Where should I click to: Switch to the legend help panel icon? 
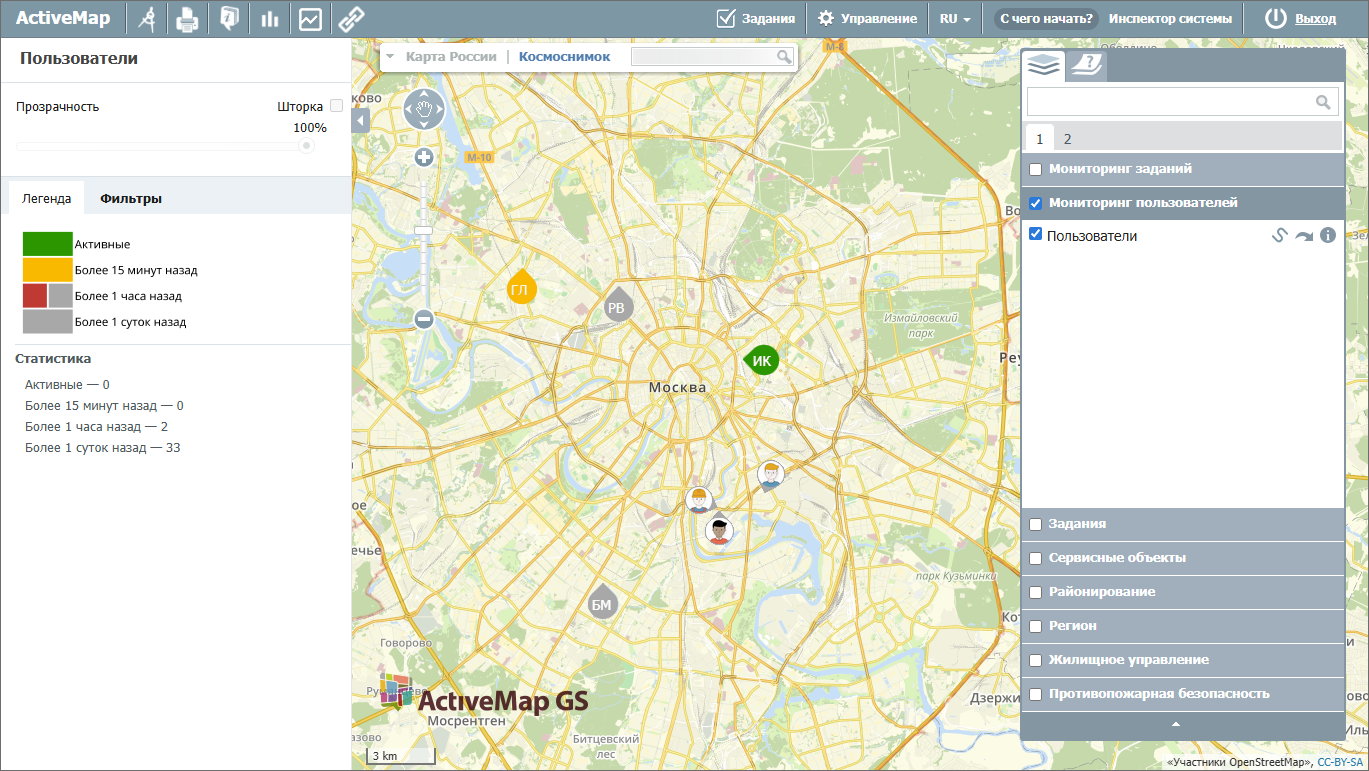pyautogui.click(x=1086, y=66)
